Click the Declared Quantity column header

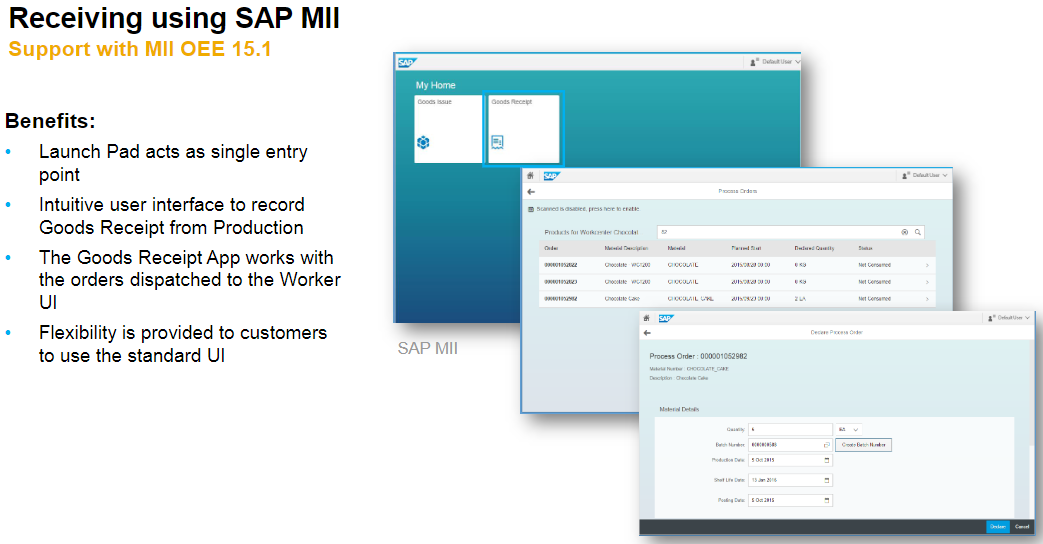pos(814,248)
